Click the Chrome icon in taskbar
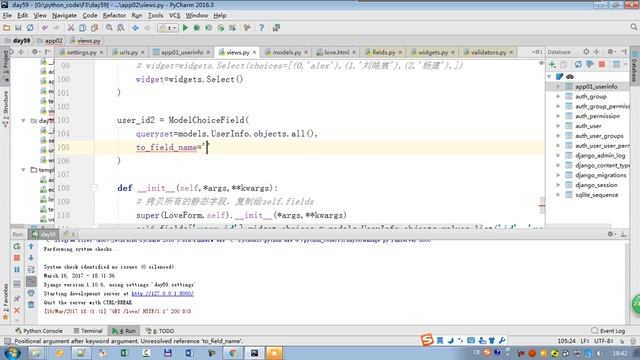 coord(232,353)
